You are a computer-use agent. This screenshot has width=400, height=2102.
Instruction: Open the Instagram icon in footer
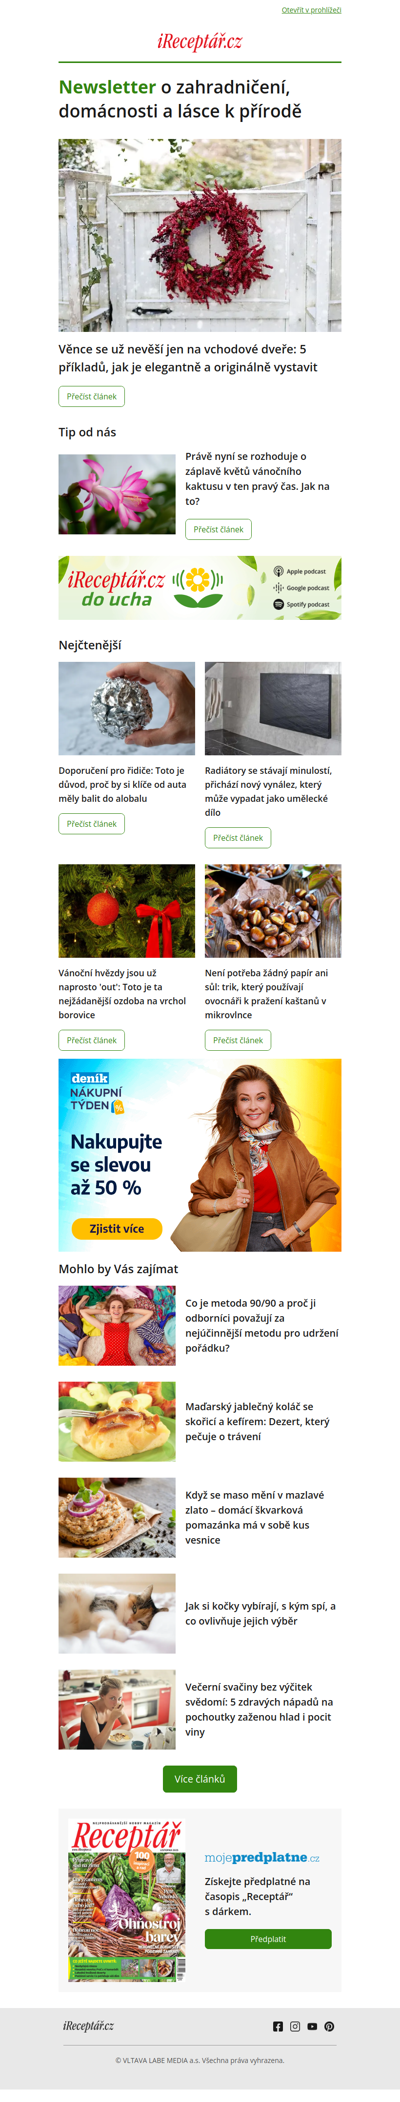295,2026
